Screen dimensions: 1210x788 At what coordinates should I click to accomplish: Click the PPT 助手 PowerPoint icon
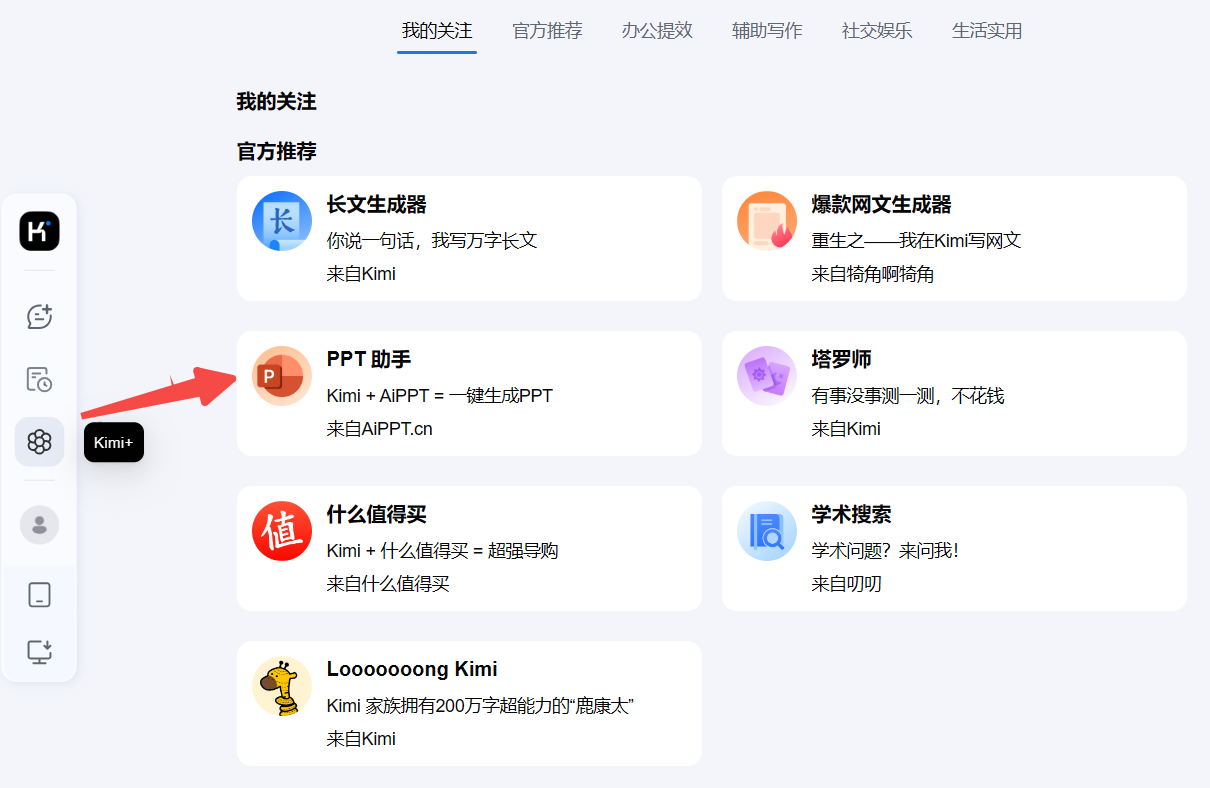coord(282,376)
